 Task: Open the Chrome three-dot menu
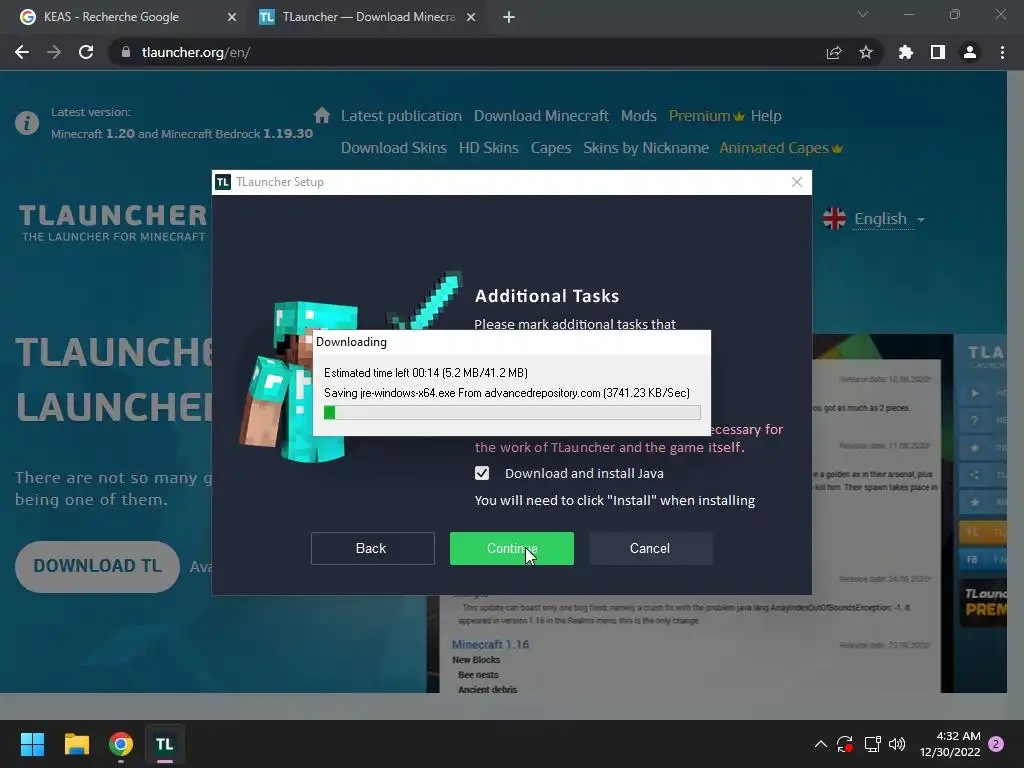1002,52
